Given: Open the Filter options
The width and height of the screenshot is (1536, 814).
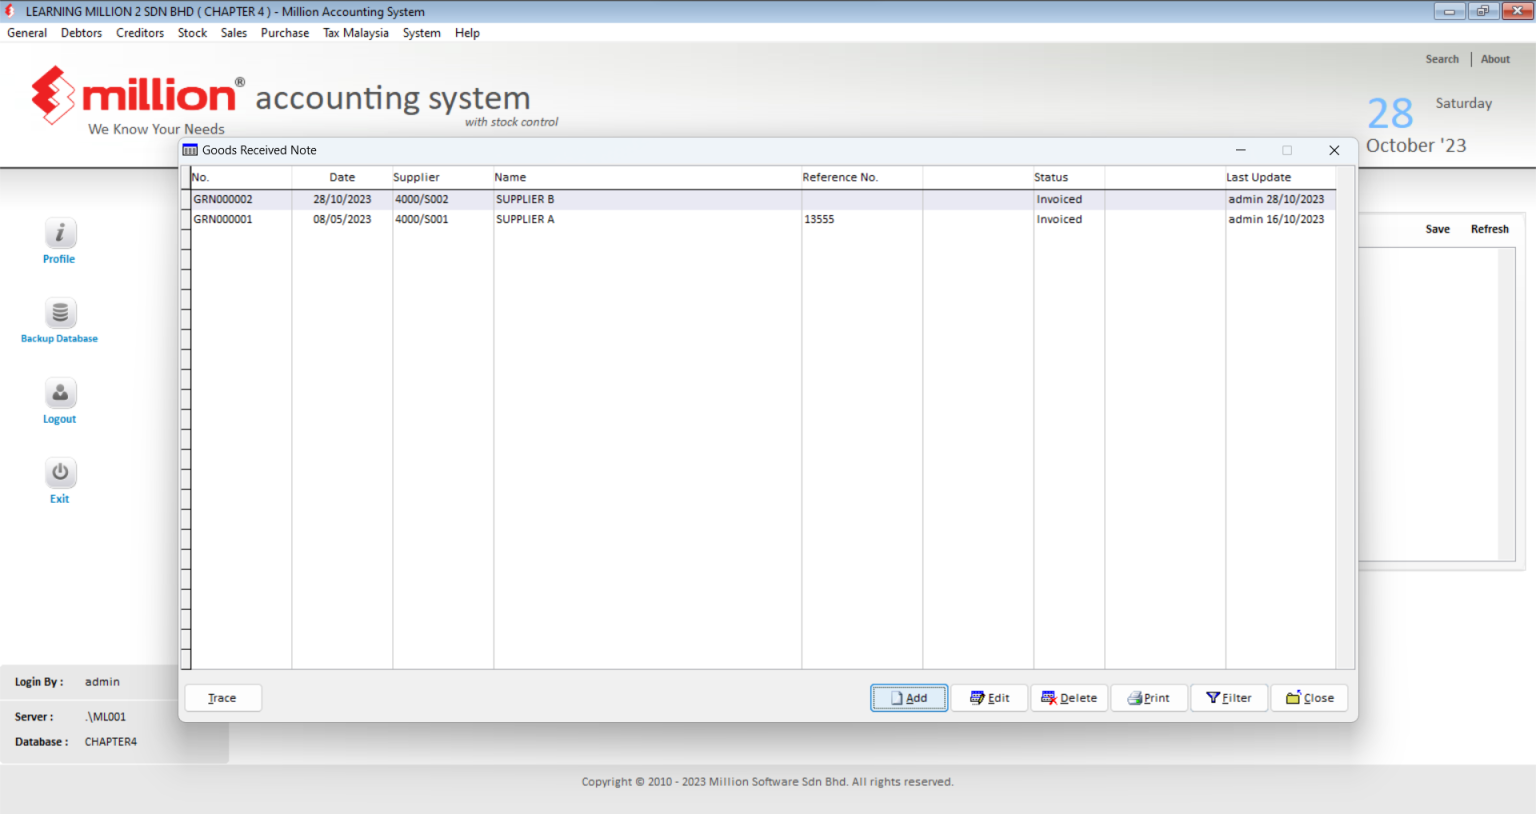Looking at the screenshot, I should pyautogui.click(x=1229, y=698).
